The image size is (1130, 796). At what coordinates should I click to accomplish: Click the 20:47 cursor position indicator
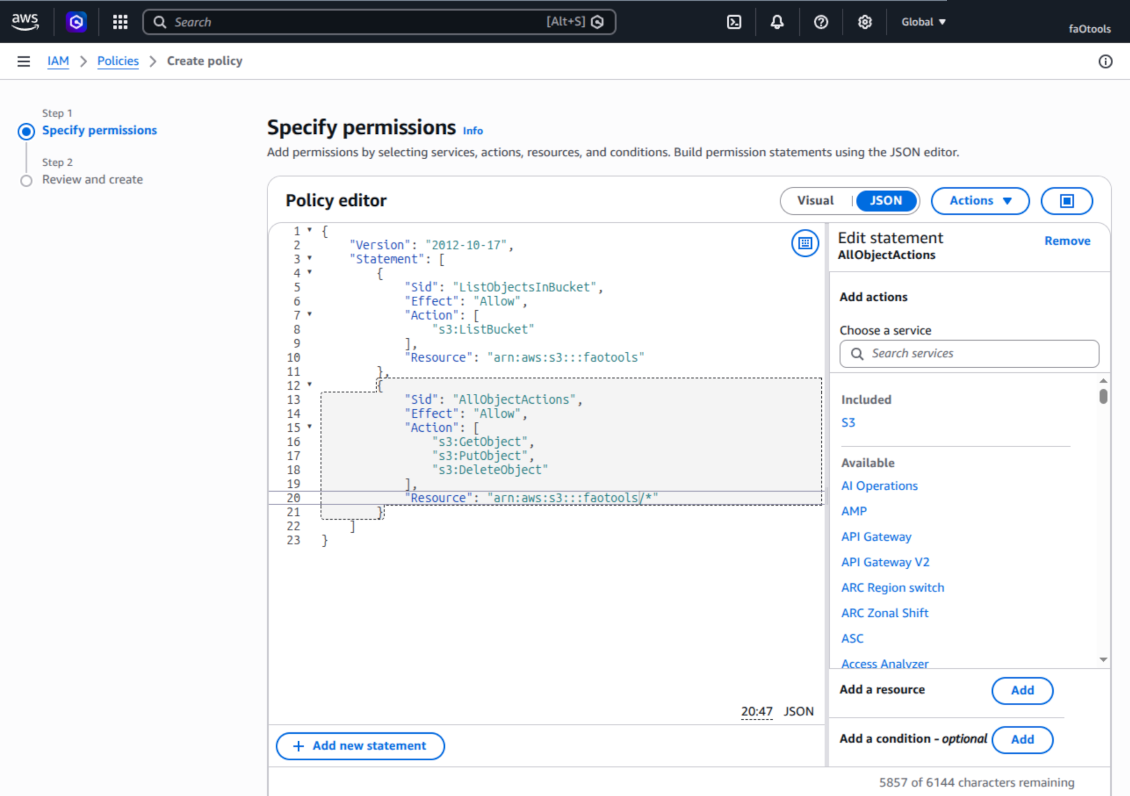[x=757, y=712]
